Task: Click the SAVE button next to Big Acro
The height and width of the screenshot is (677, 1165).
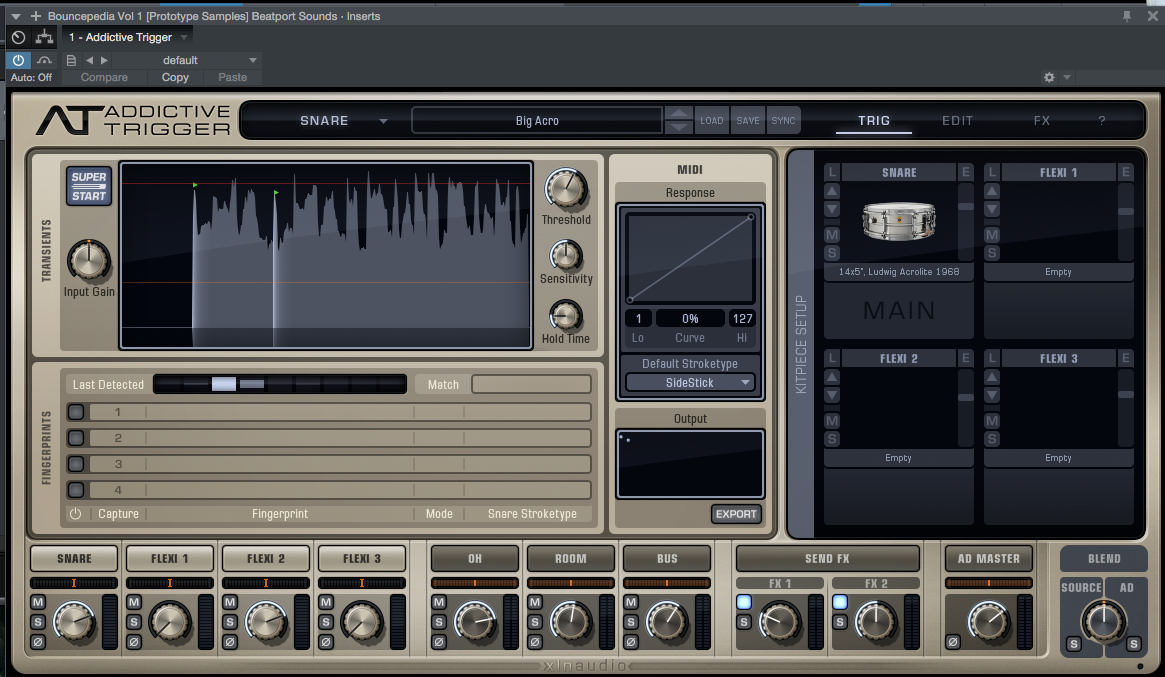Action: point(747,119)
